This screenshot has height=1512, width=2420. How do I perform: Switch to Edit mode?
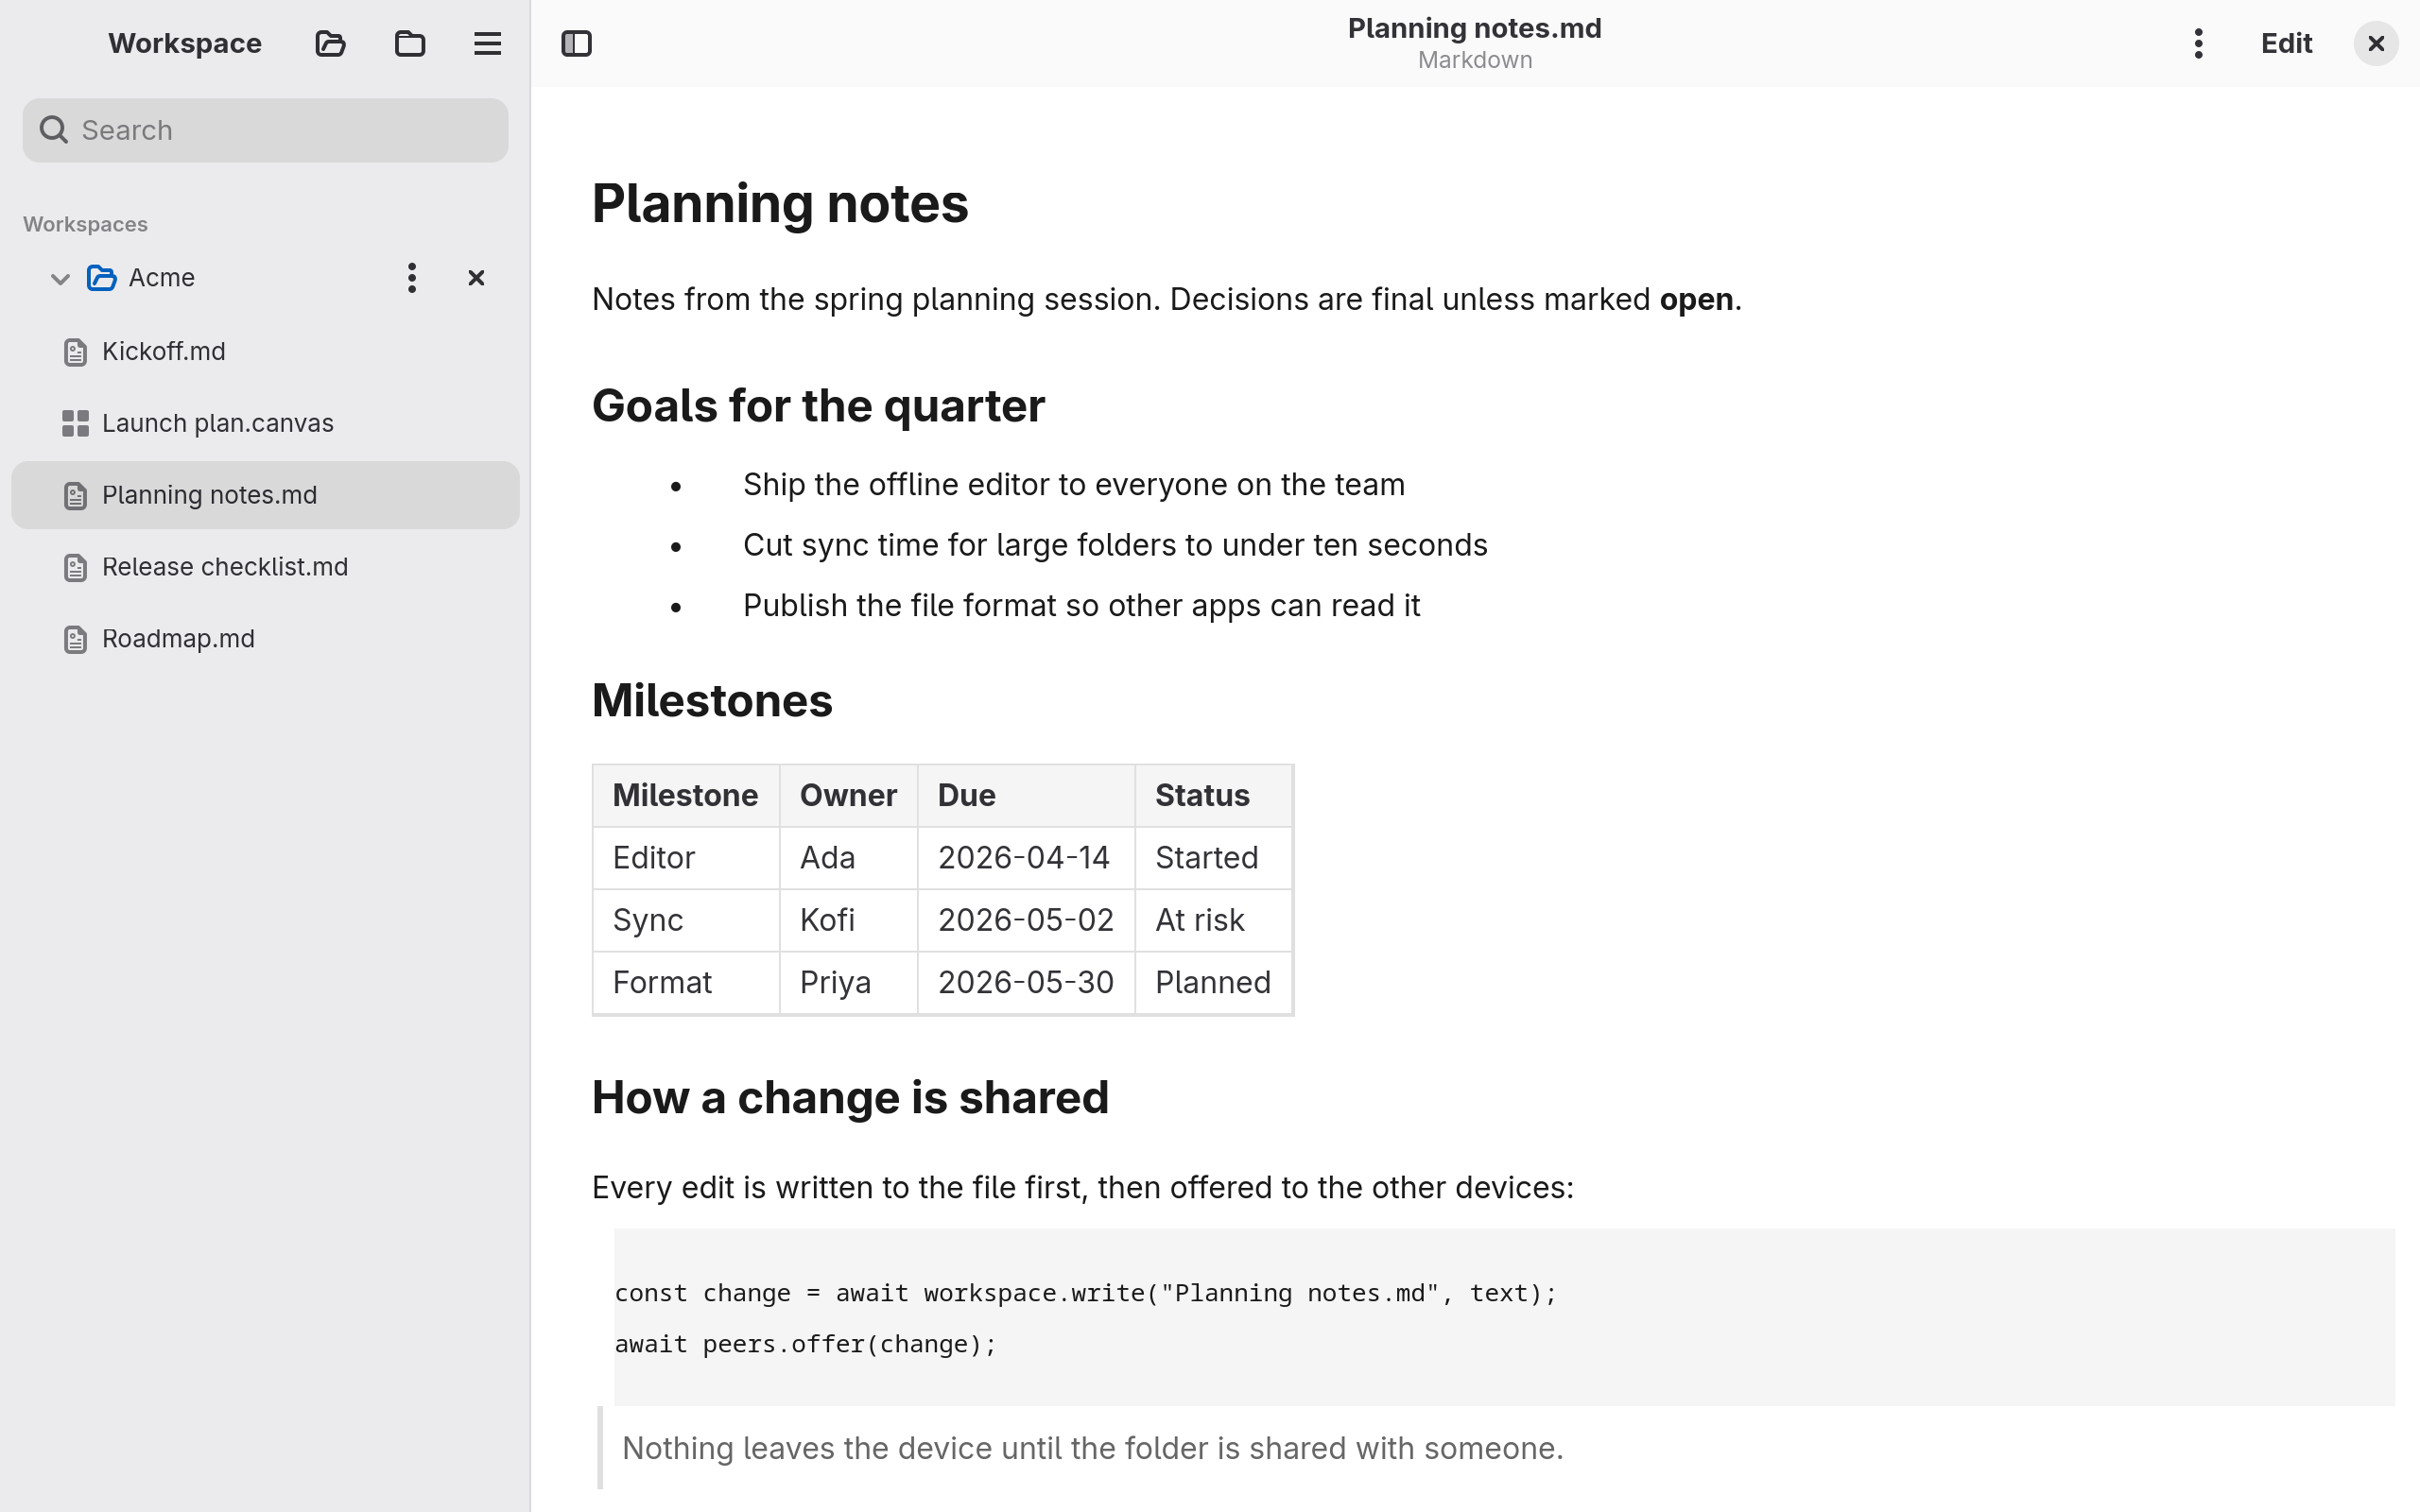pyautogui.click(x=2286, y=43)
